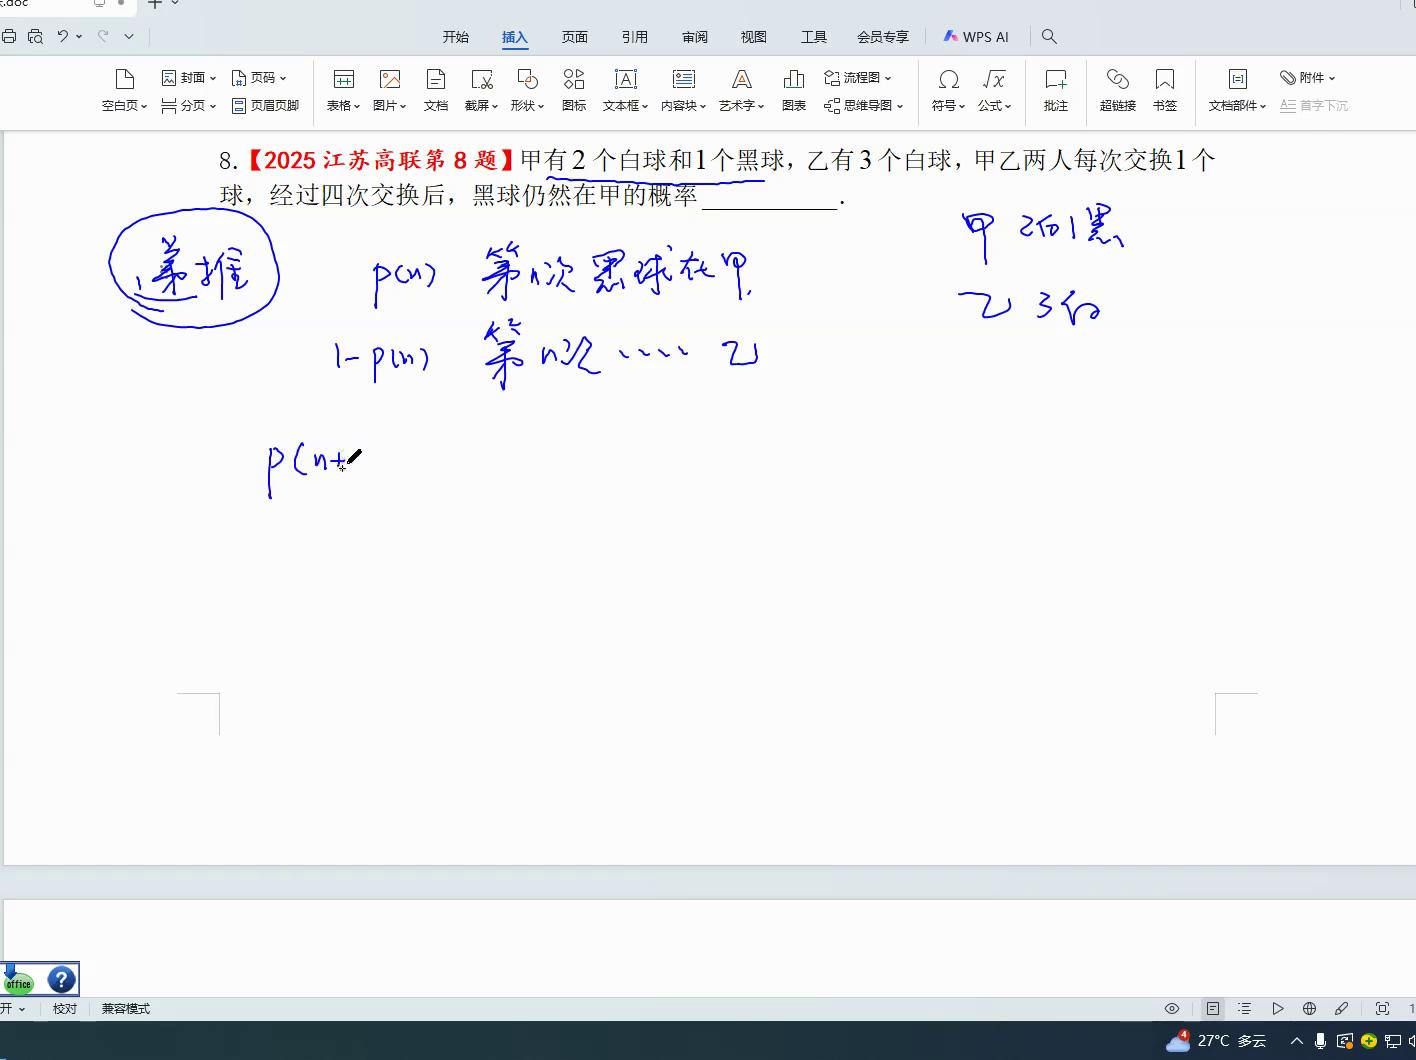Insert a hyperlink 超链接

(x=1117, y=90)
